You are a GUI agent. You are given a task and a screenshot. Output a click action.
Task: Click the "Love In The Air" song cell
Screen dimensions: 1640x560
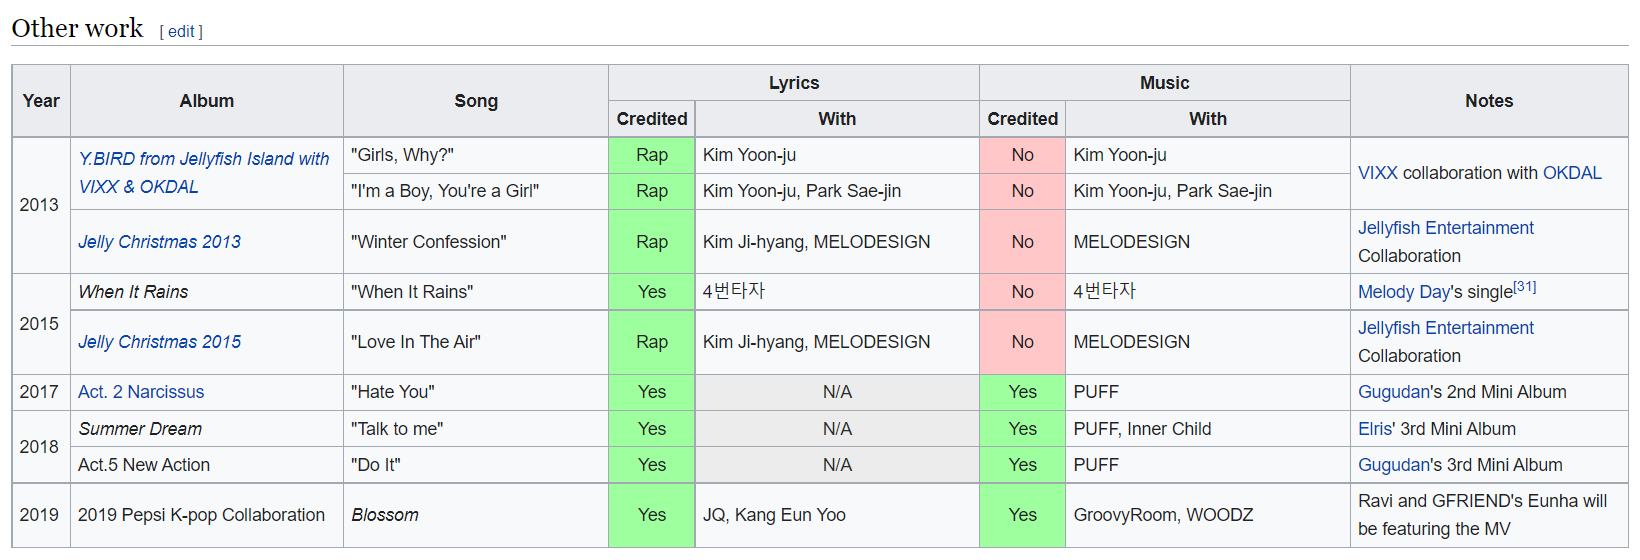click(476, 342)
